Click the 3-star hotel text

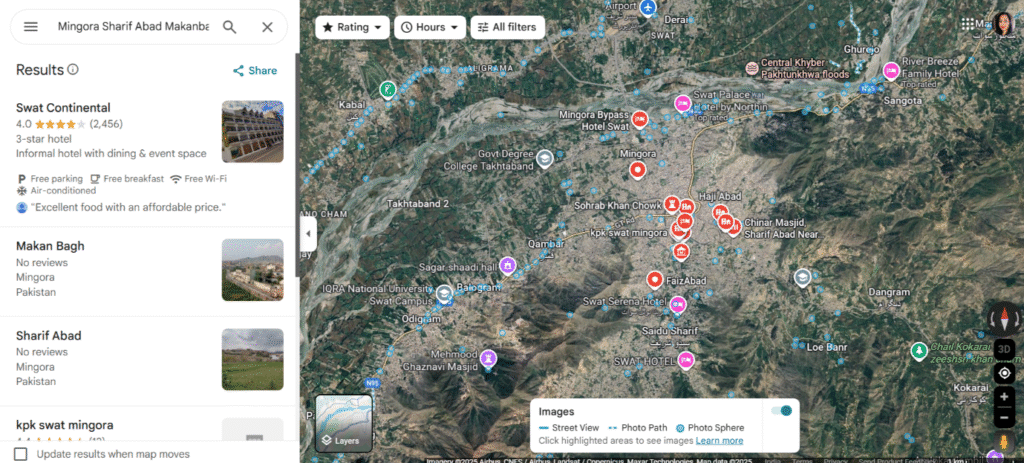44,139
